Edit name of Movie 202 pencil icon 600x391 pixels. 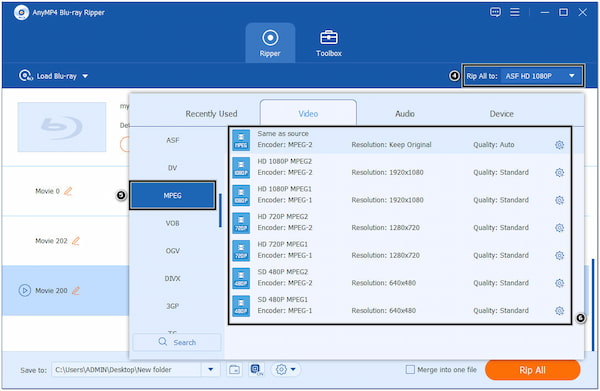tap(76, 241)
